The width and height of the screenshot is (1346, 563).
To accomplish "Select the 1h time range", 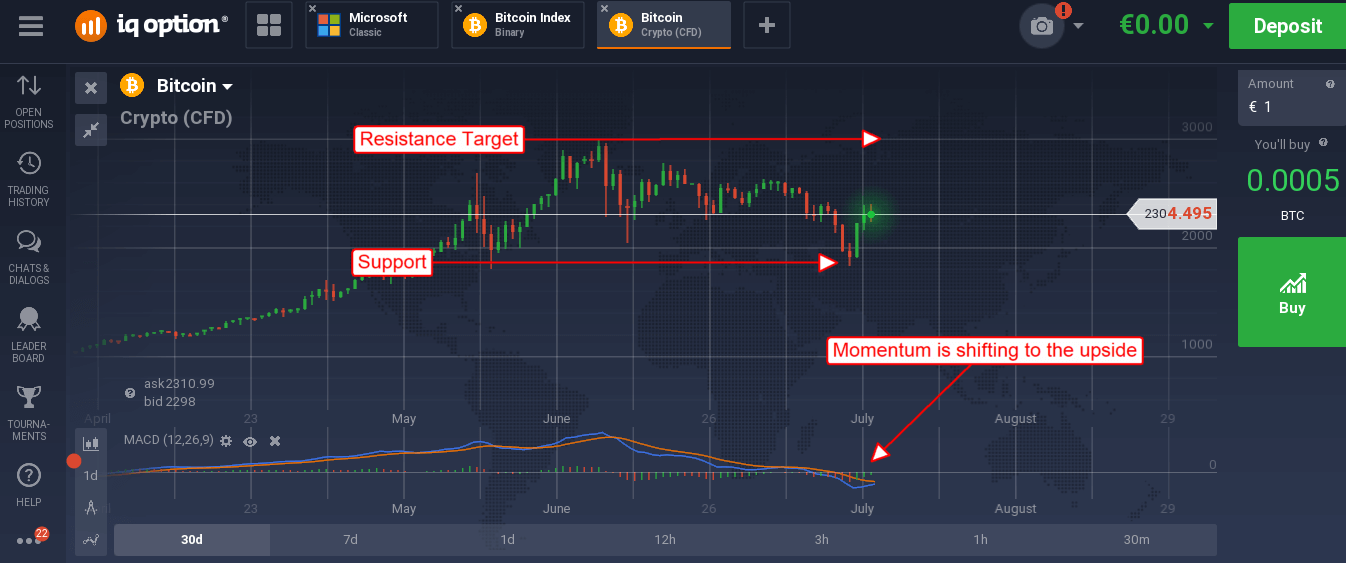I will (x=980, y=540).
